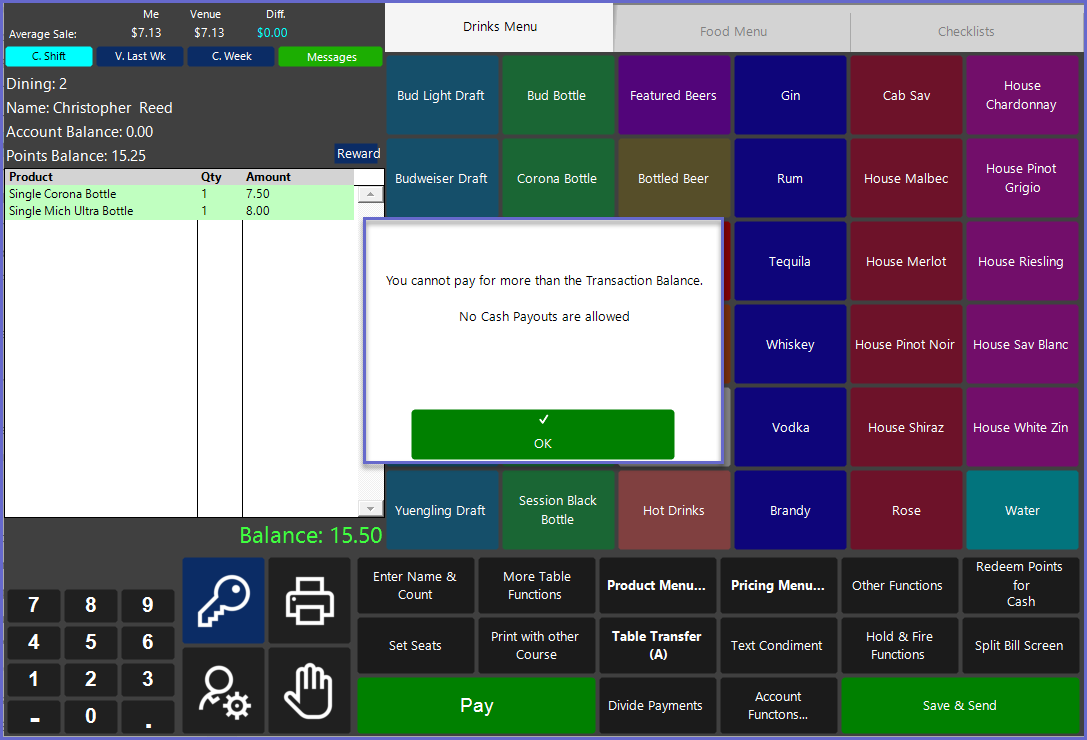Open the user settings gear icon
The height and width of the screenshot is (740, 1087).
(x=223, y=690)
